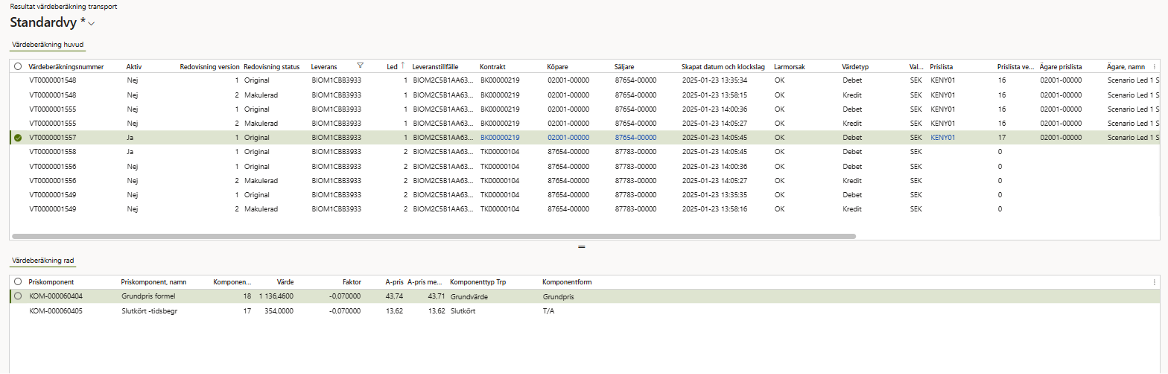Open grid options dots in Värdeberäkning rad grid
The image size is (1168, 374).
click(1155, 282)
